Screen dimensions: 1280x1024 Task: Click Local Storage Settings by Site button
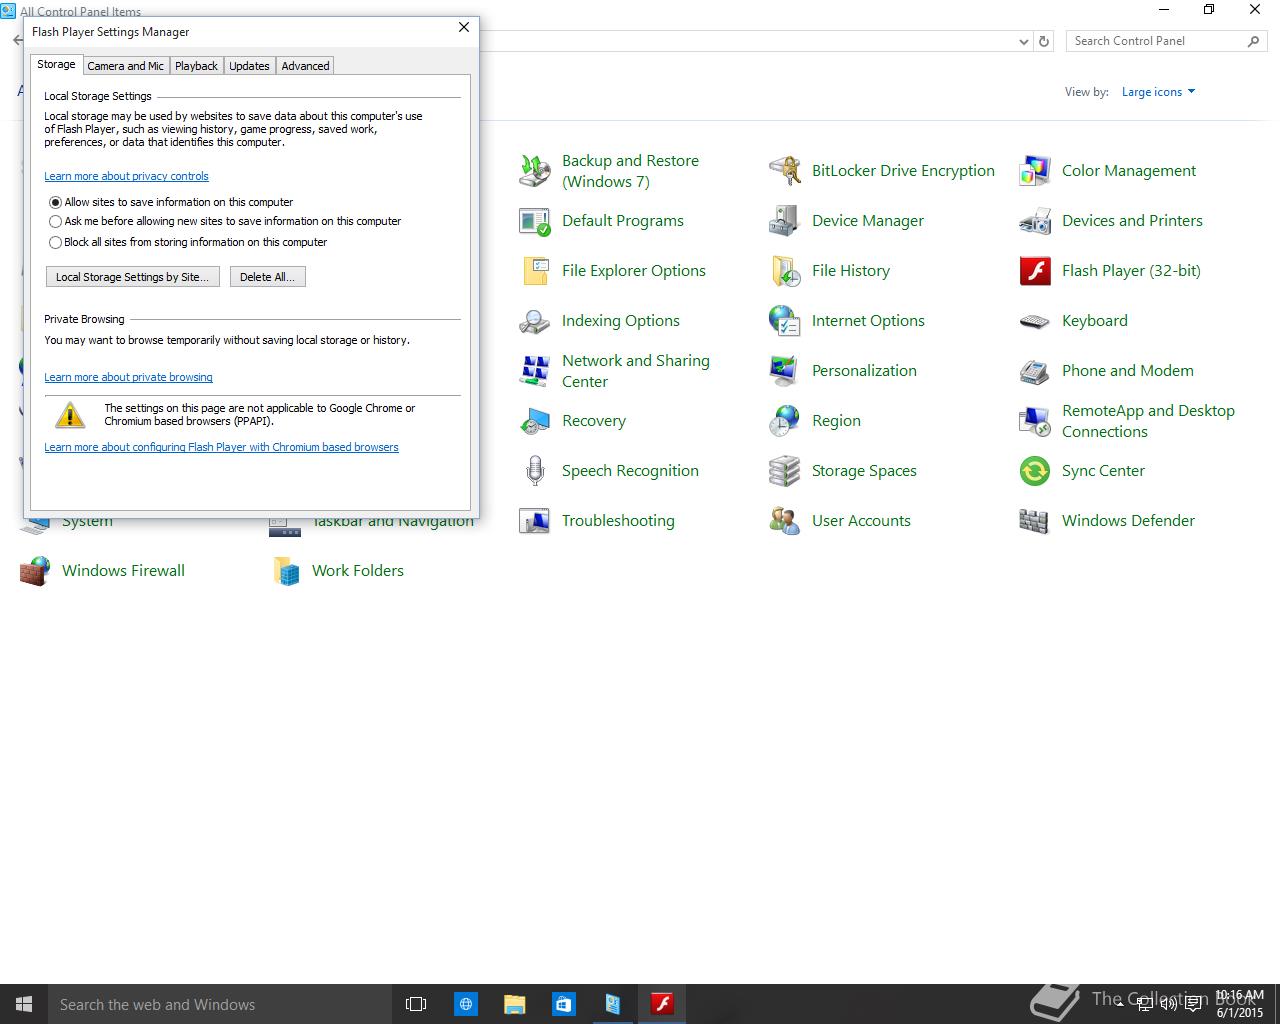point(133,277)
